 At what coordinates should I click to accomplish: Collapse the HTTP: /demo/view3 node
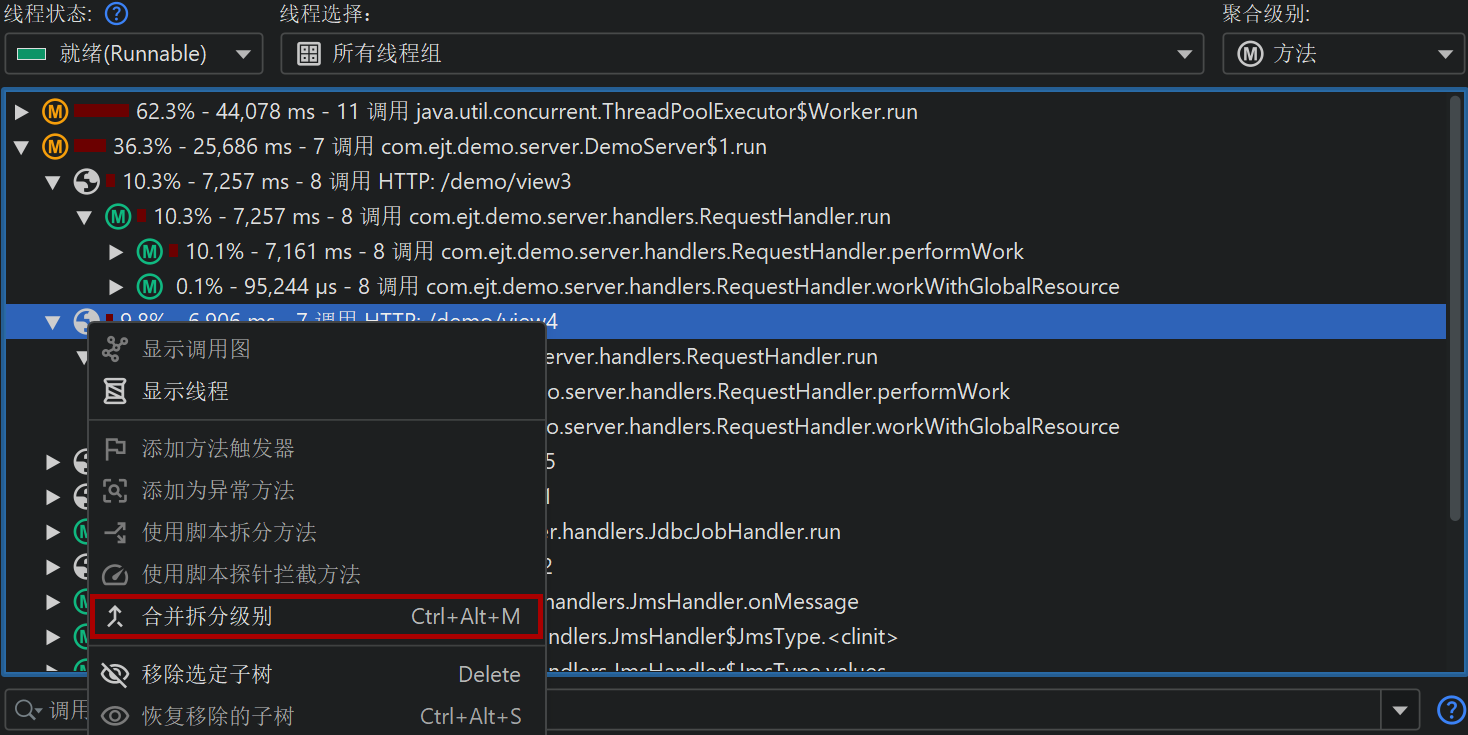[54, 182]
